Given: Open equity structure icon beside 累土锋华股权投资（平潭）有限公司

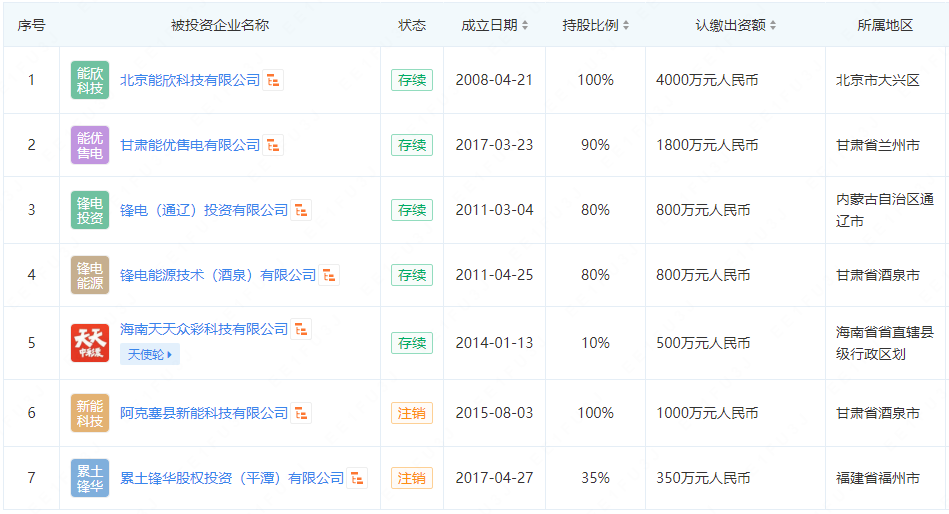Looking at the screenshot, I should pos(356,478).
